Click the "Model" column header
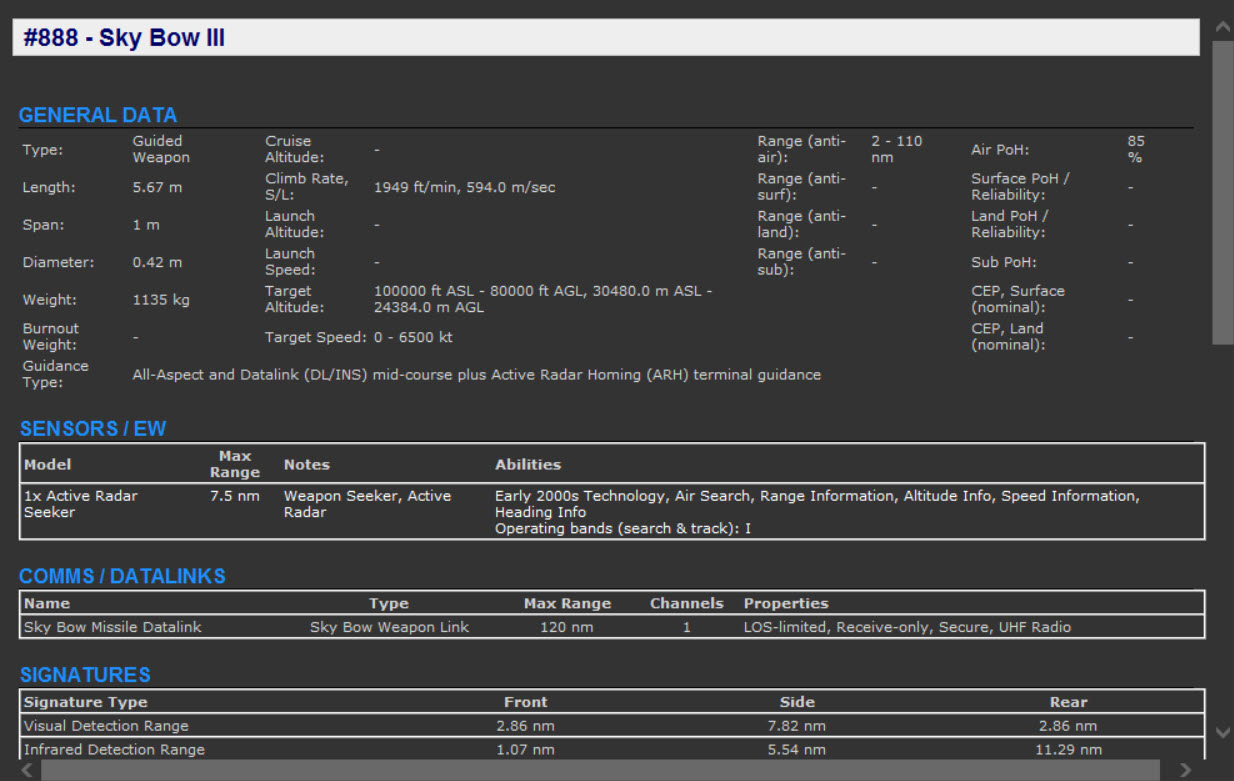Screen dimensions: 1234x781 (x=48, y=465)
